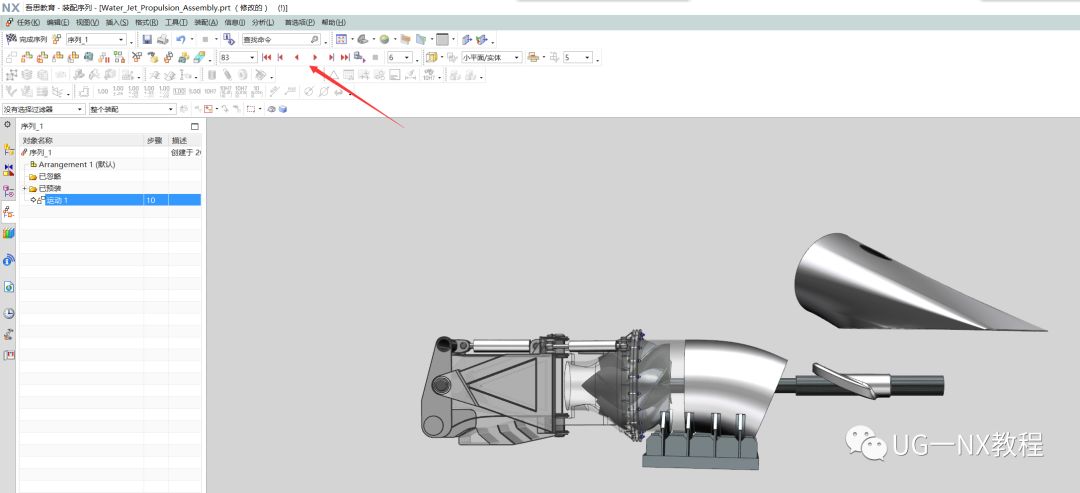The image size is (1080, 493).
Task: Play the sequence backward
Action: (297, 57)
